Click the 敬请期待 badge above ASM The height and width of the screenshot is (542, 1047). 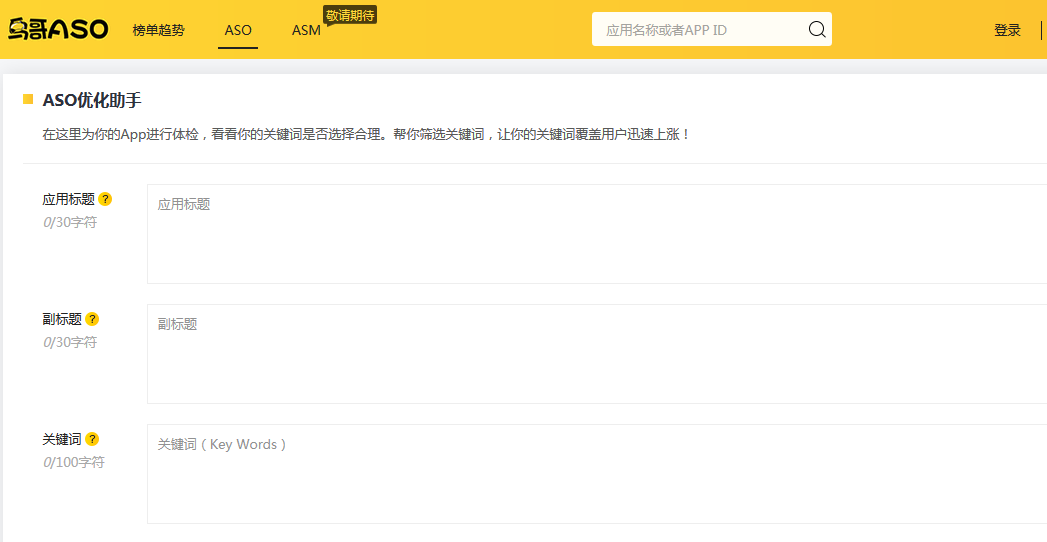(350, 15)
